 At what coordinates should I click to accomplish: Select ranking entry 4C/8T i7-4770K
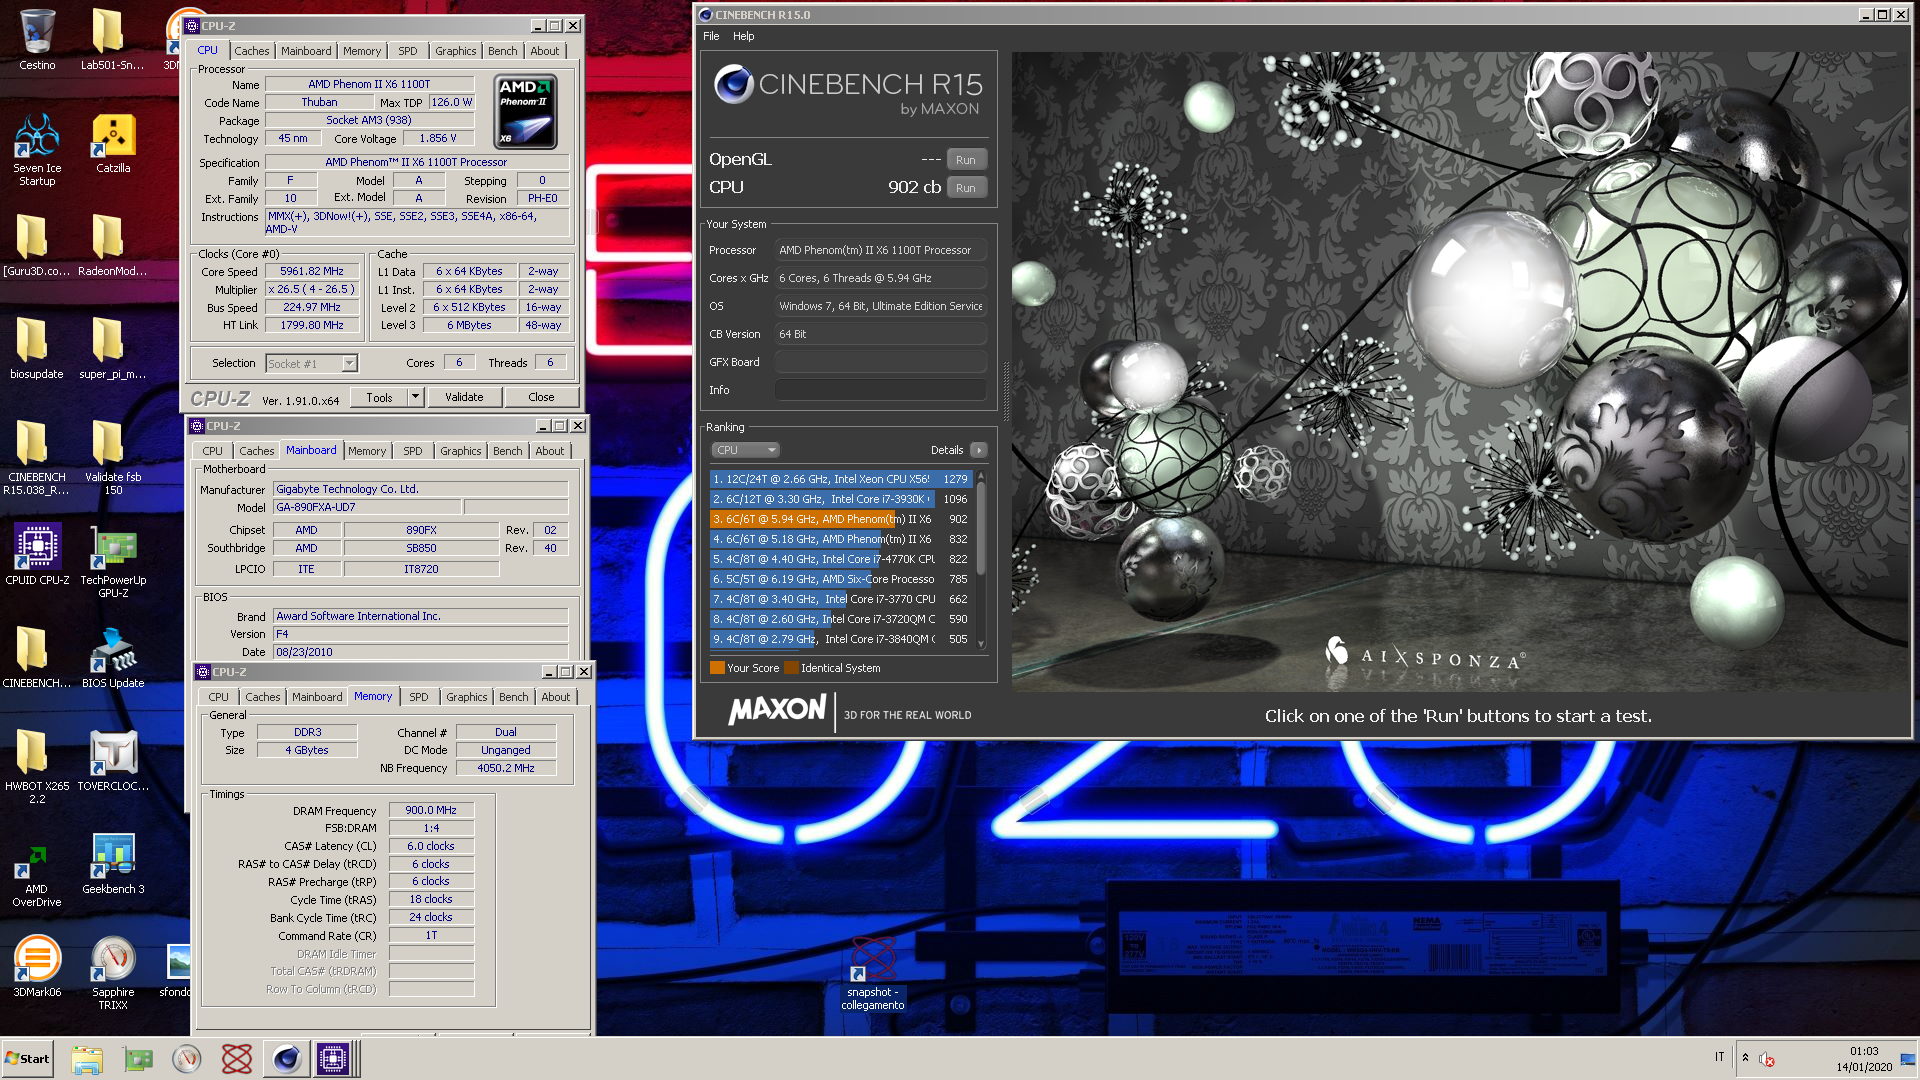840,559
